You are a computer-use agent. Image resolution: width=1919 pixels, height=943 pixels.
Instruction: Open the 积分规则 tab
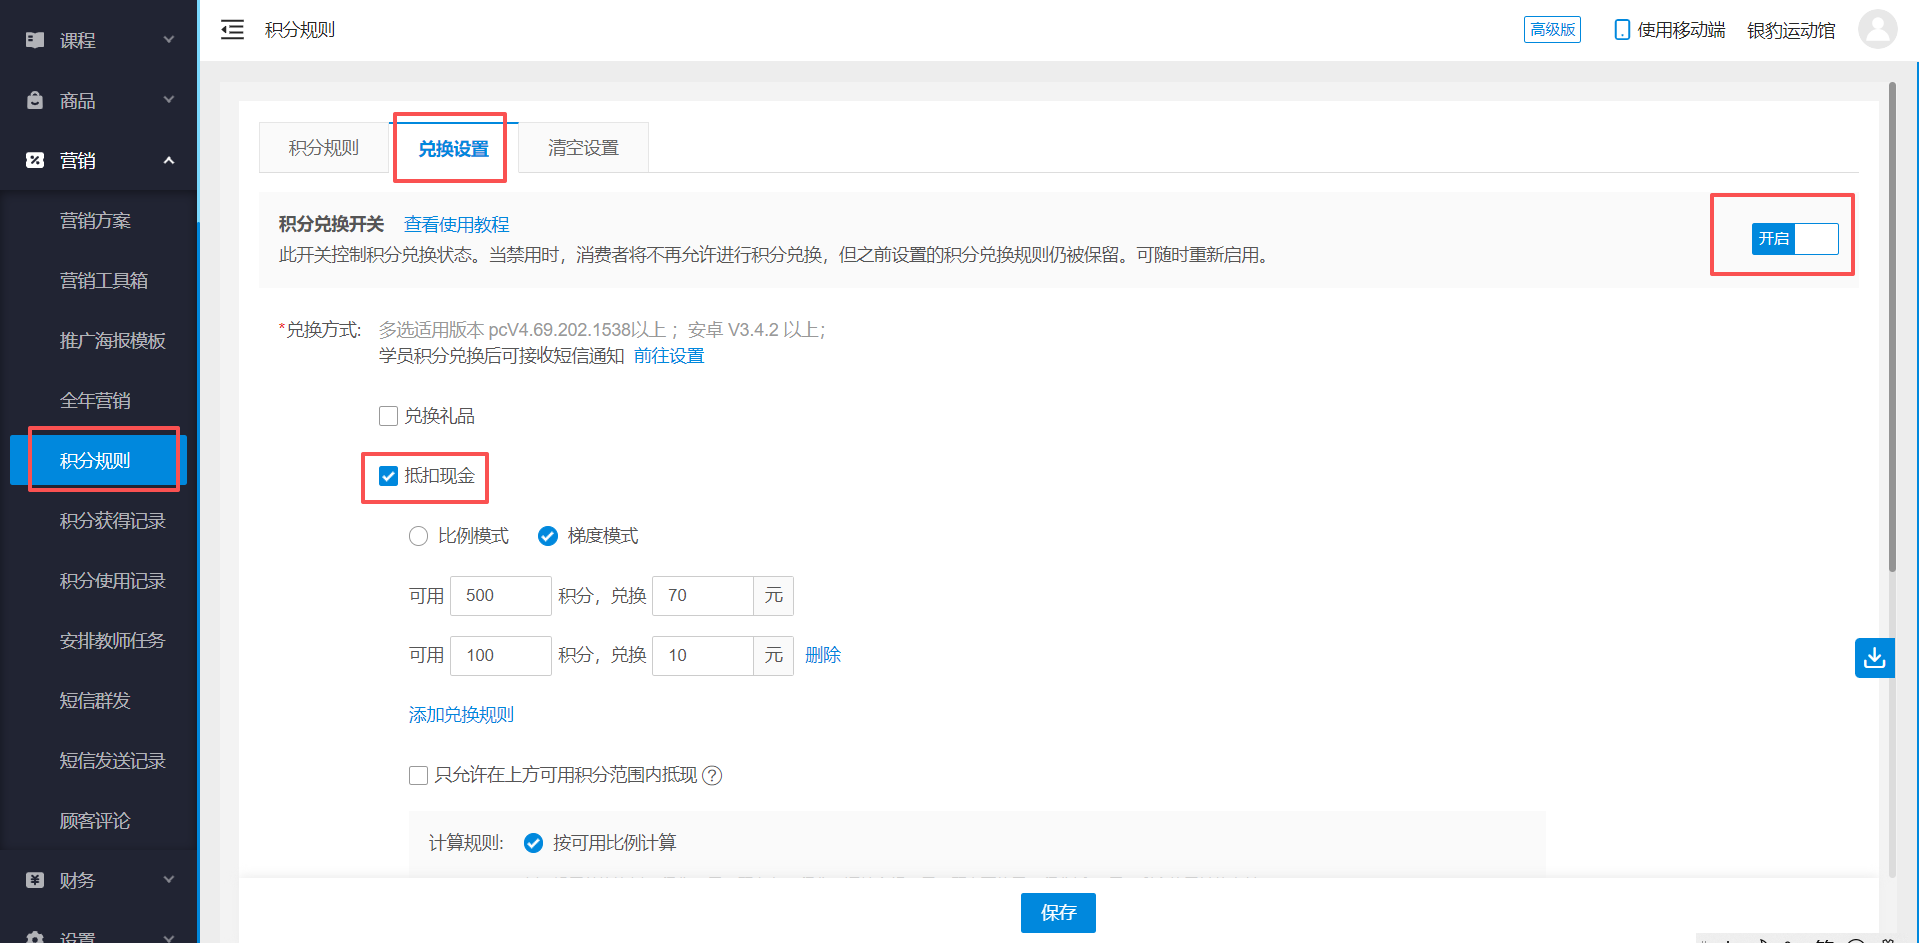click(x=322, y=146)
